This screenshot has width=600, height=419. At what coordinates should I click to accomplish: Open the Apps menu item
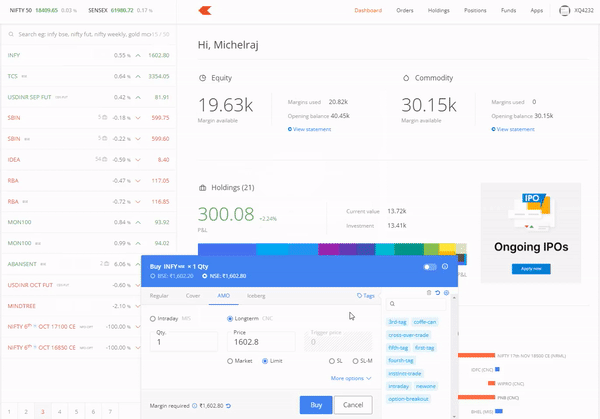(x=536, y=10)
